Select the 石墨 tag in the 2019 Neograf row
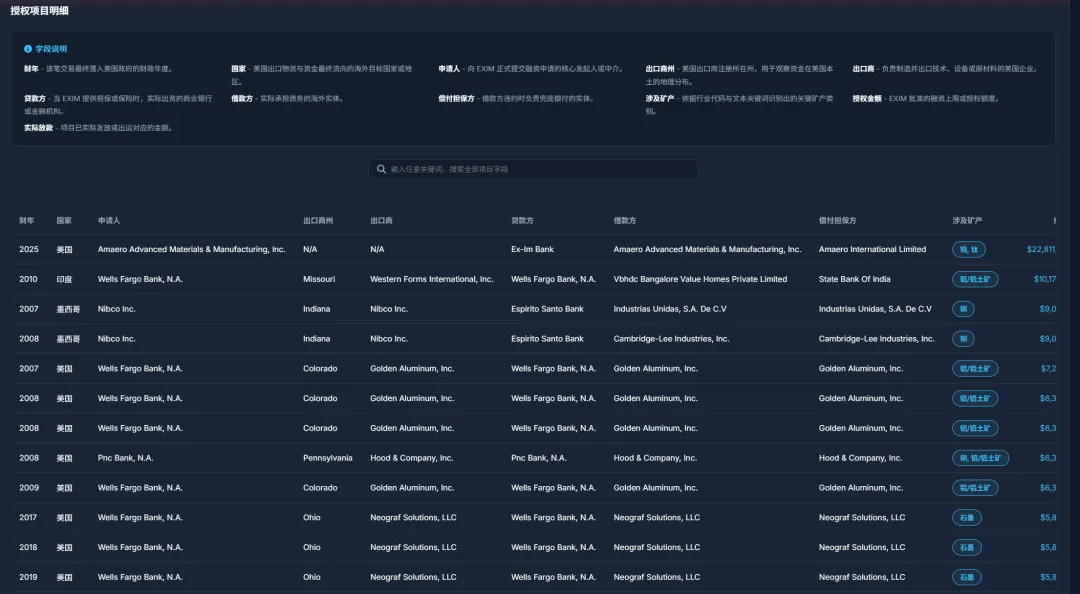Screen dimensions: 1080x594 tap(966, 577)
